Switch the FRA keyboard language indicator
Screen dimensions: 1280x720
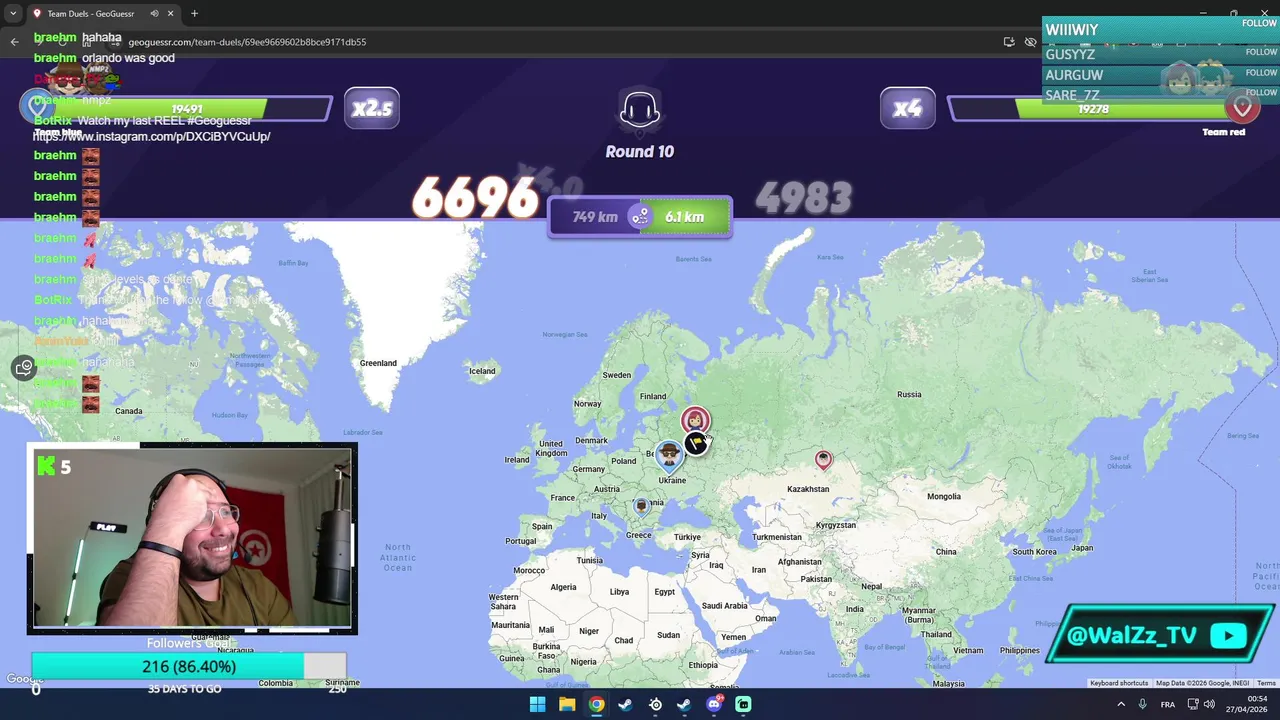[x=1167, y=704]
